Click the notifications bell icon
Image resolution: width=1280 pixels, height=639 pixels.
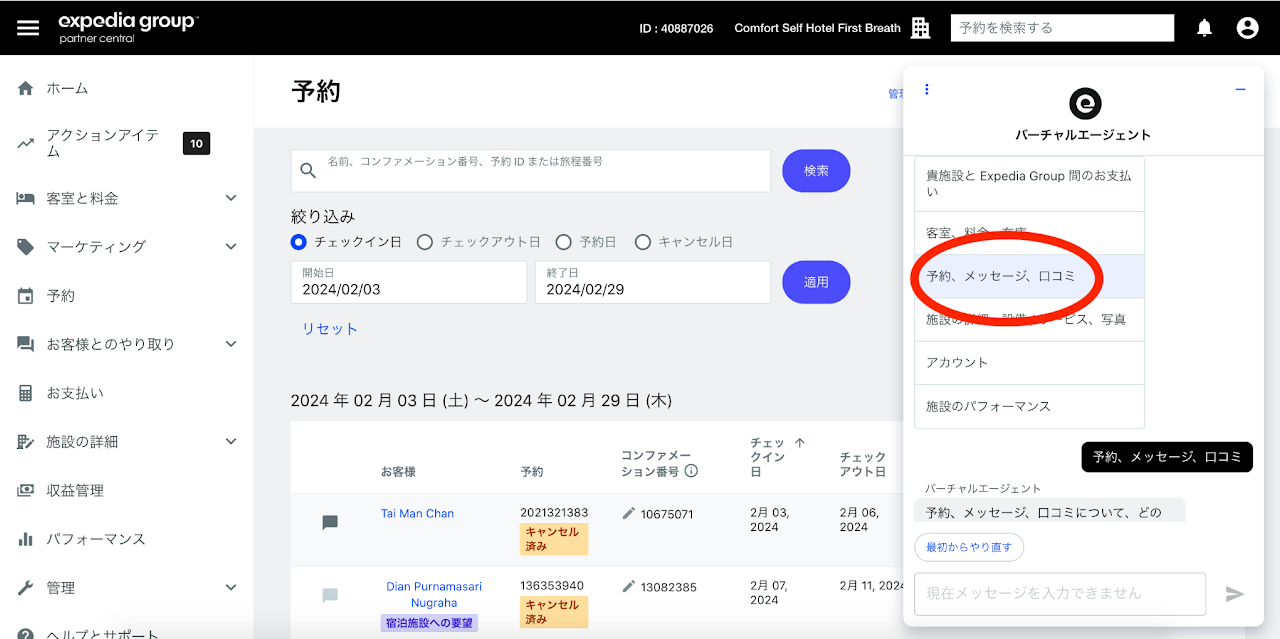(x=1204, y=28)
